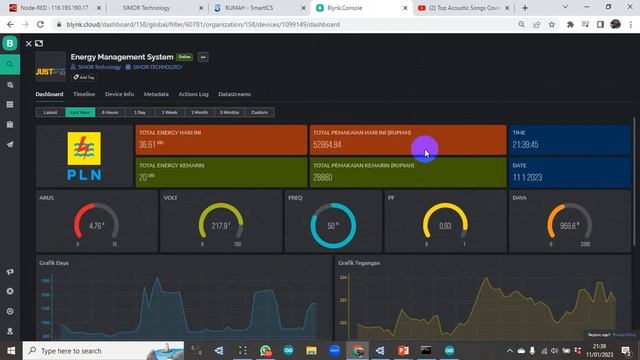Image resolution: width=640 pixels, height=360 pixels.
Task: Click the Windows taskbar search box
Action: click(x=103, y=351)
